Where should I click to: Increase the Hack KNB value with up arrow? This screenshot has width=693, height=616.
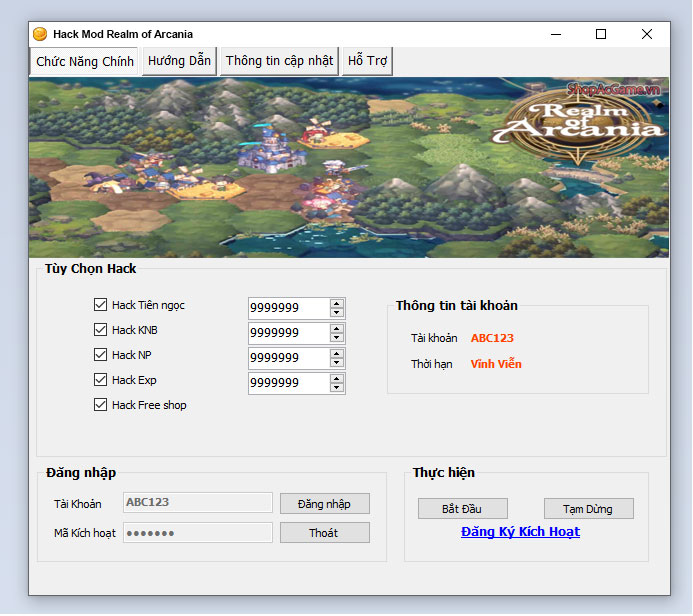click(337, 329)
